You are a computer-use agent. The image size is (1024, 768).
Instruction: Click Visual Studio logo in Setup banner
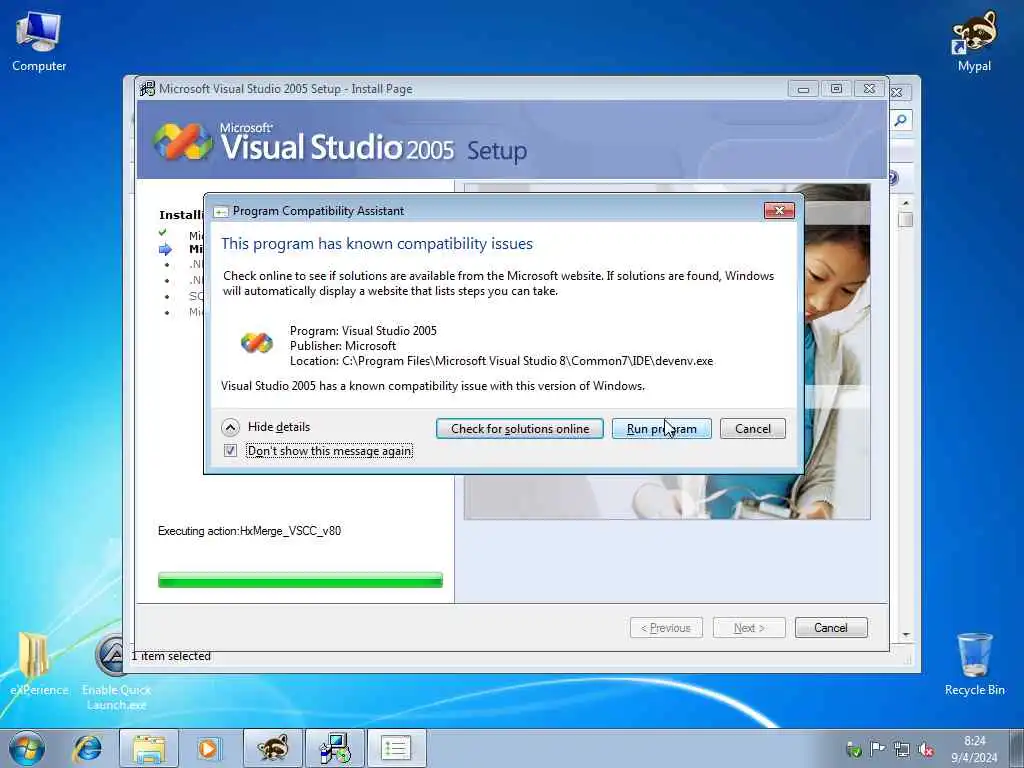pyautogui.click(x=183, y=141)
